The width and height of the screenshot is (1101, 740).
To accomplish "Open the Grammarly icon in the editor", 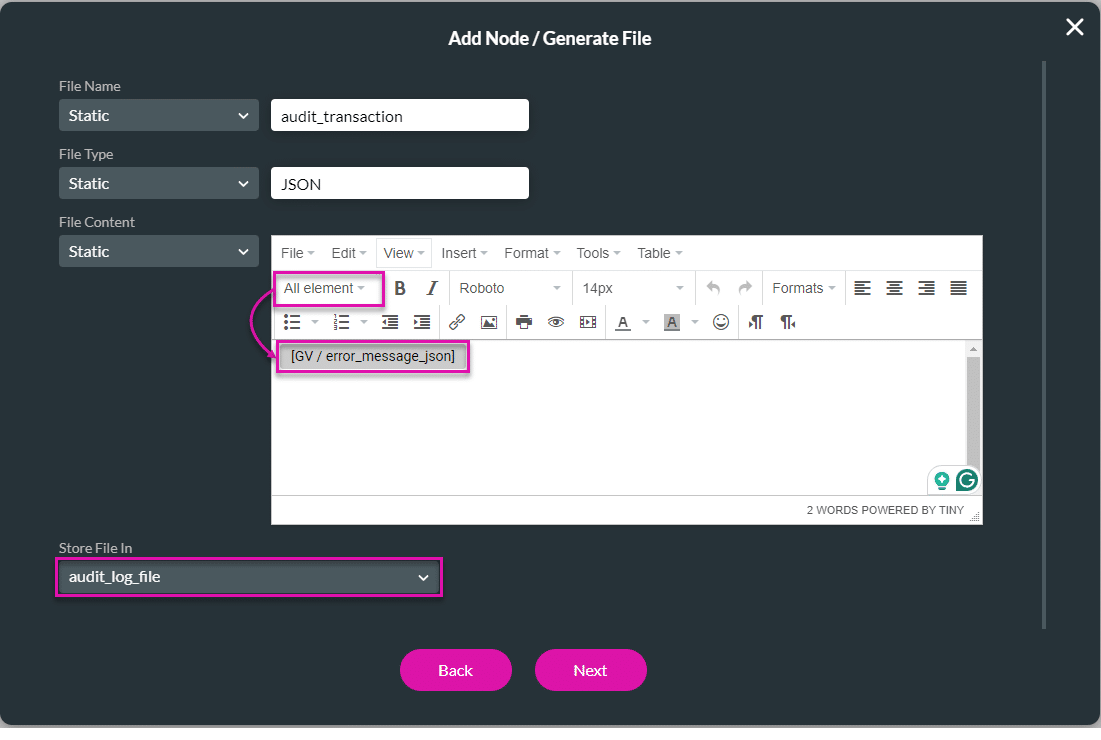I will tap(968, 480).
